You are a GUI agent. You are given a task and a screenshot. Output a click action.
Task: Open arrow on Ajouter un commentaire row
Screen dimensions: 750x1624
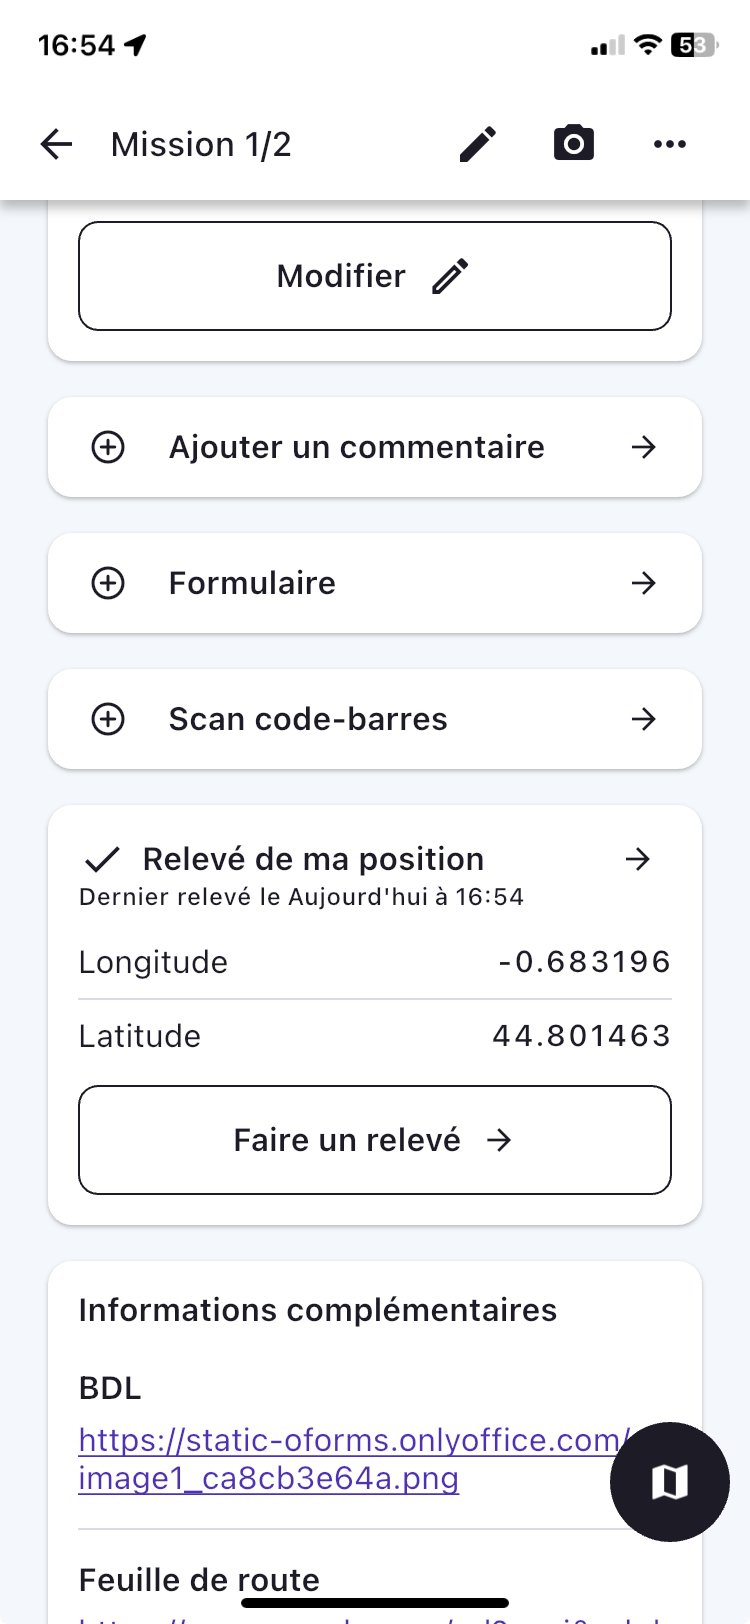[x=644, y=447]
